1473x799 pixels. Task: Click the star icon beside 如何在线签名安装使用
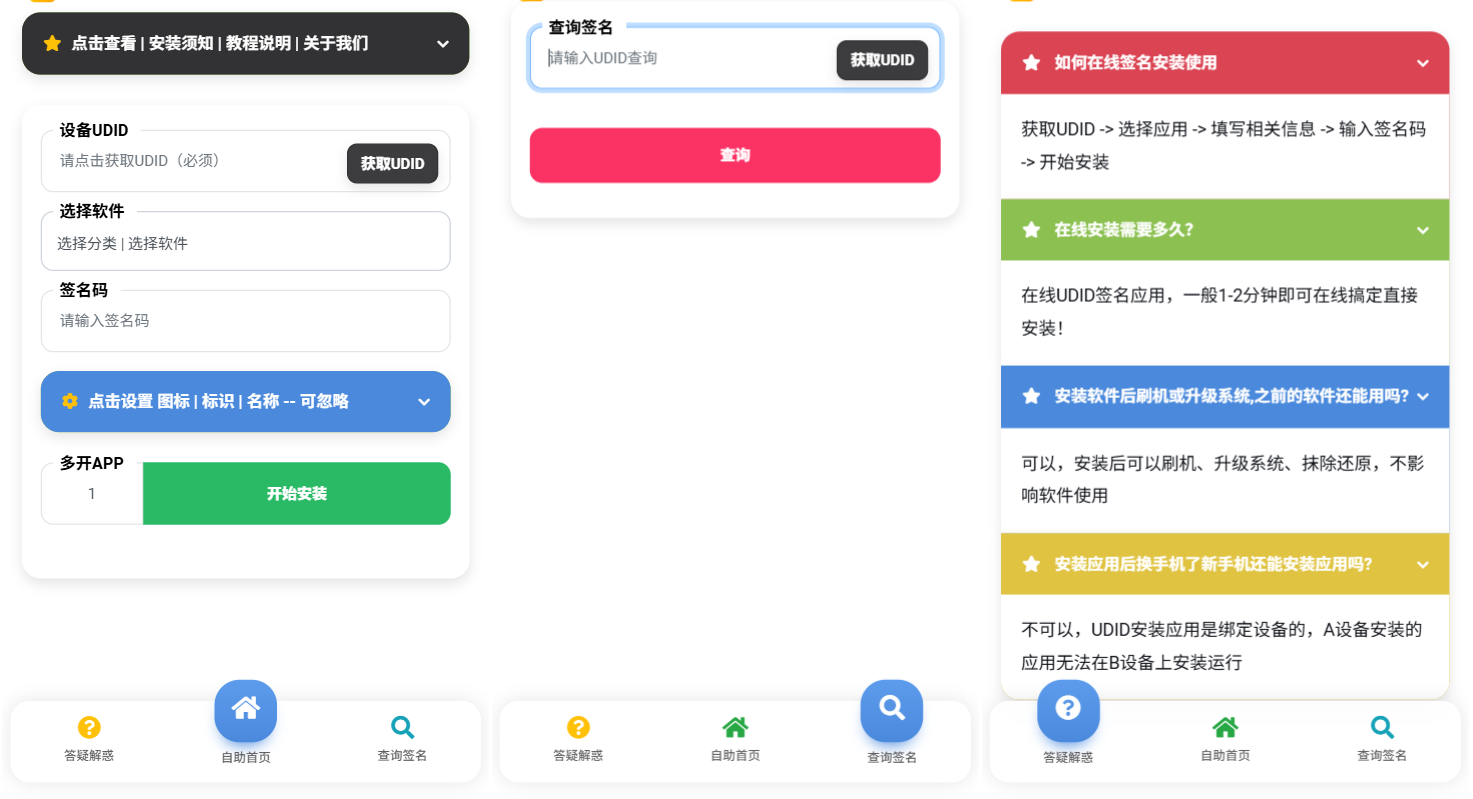1031,62
